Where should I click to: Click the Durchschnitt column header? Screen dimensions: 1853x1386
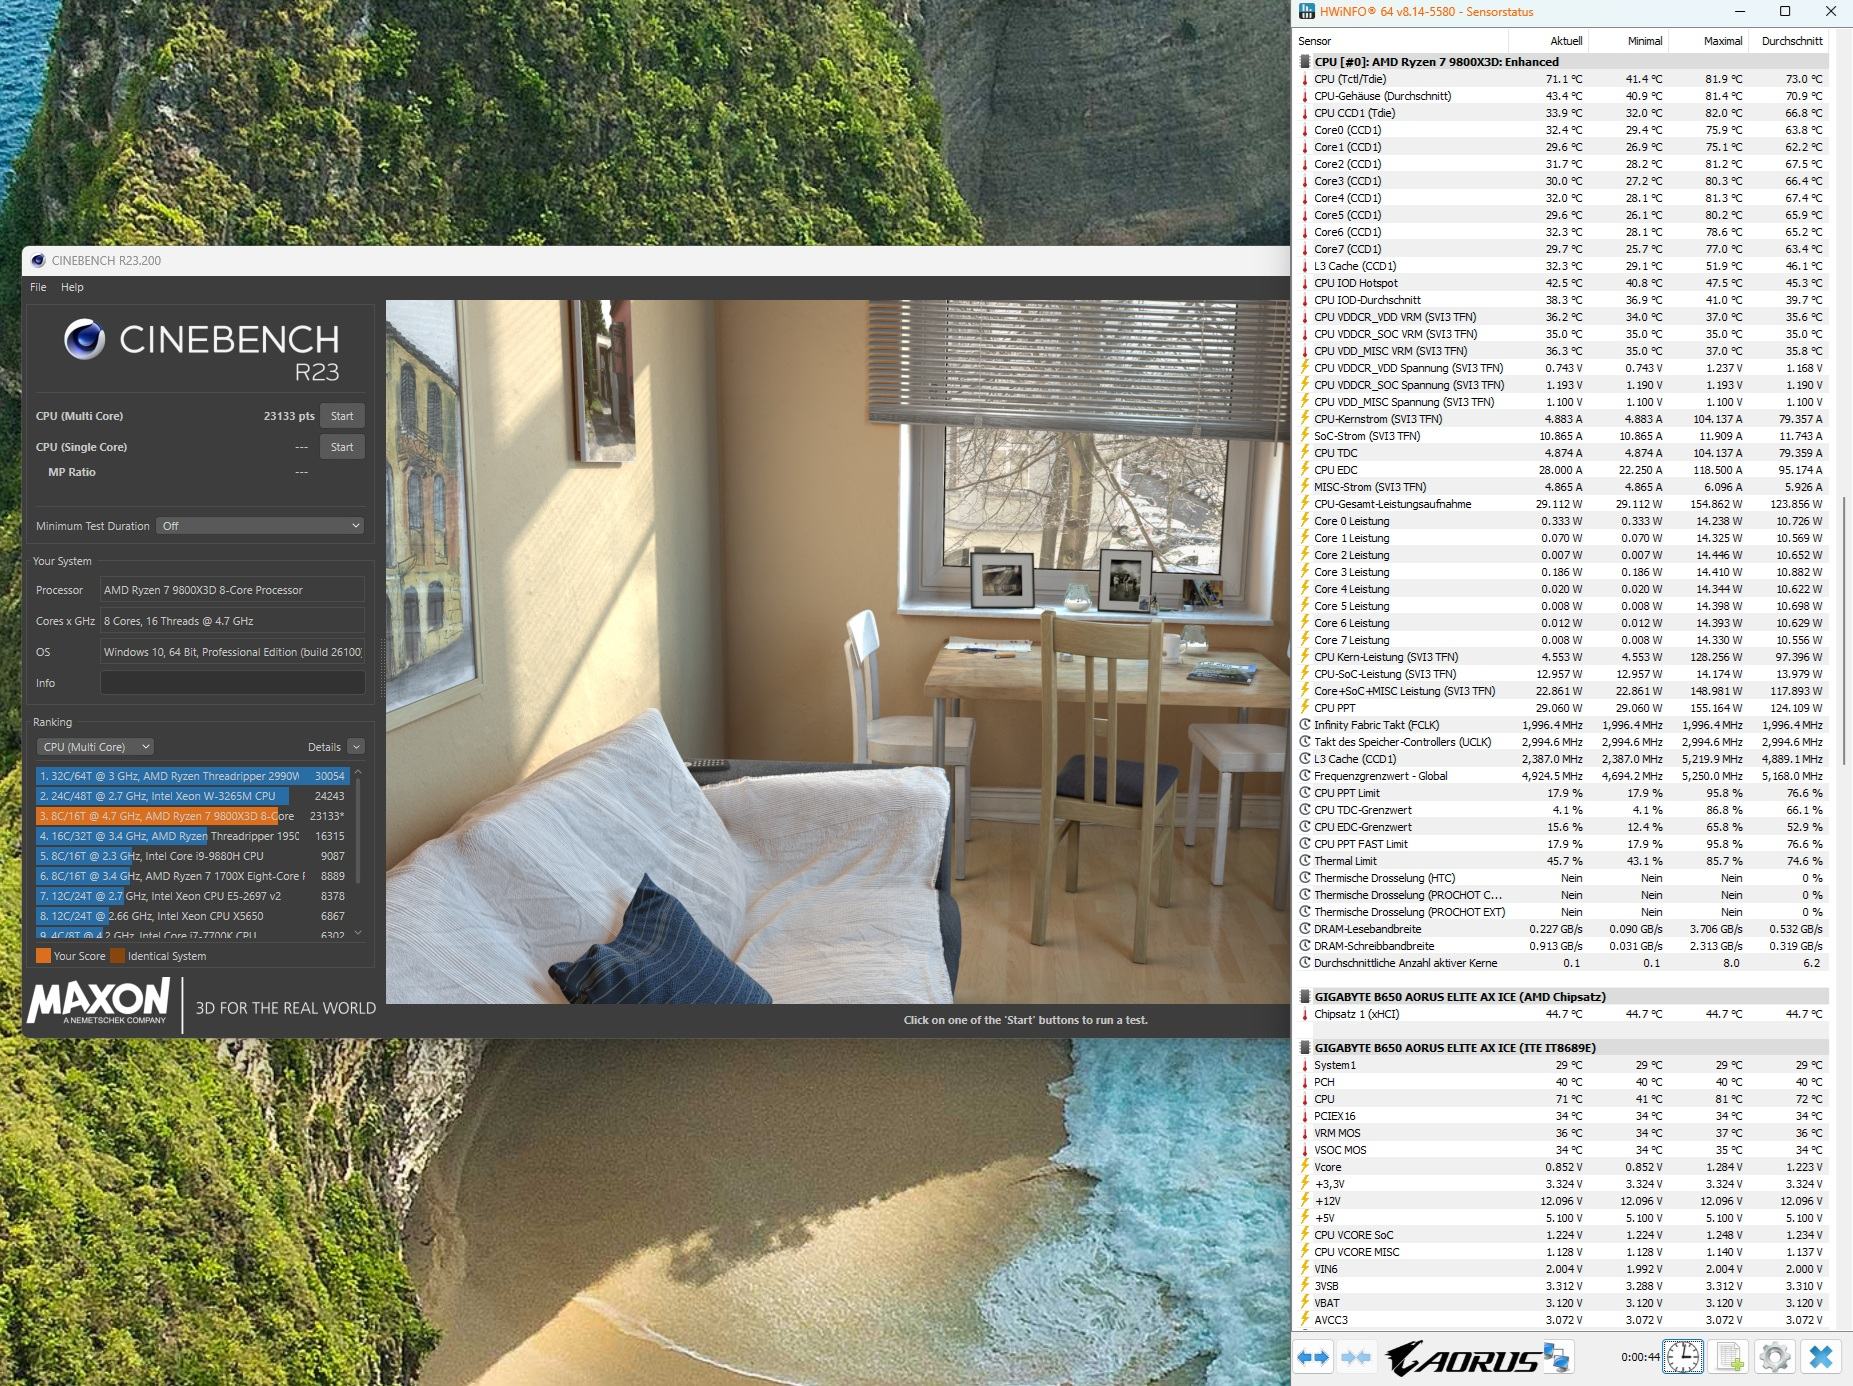pyautogui.click(x=1791, y=41)
